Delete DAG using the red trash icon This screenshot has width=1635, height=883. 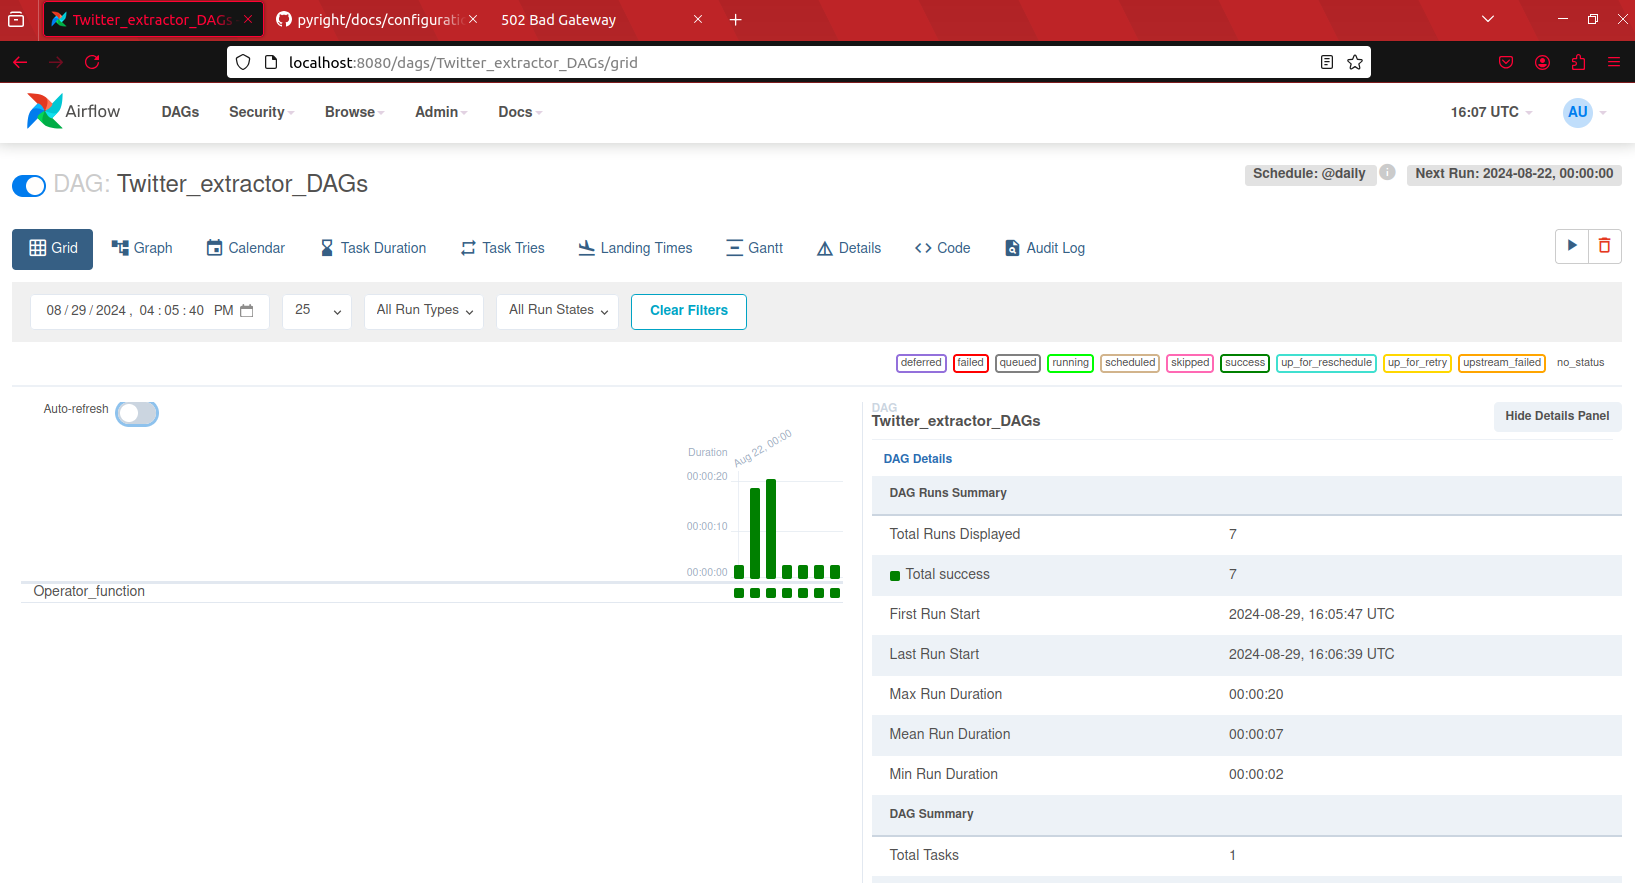(1605, 246)
